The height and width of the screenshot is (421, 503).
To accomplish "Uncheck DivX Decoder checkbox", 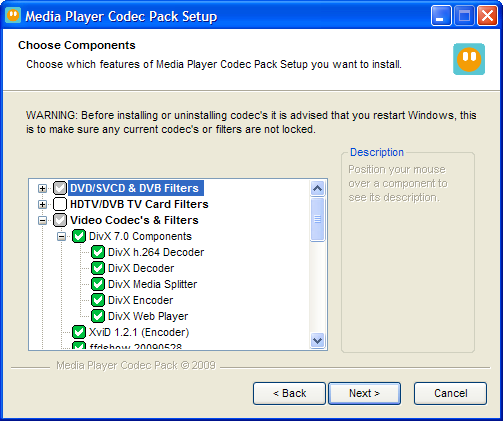I will 98,268.
